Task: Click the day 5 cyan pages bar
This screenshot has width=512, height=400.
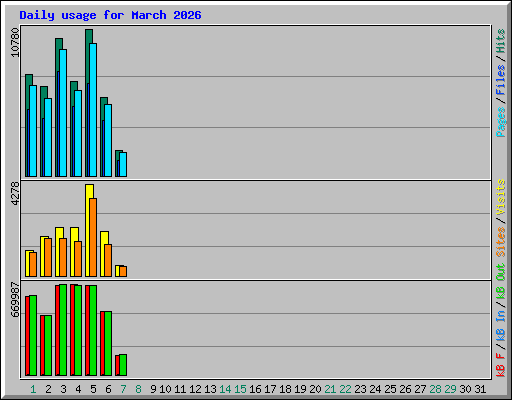Action: coord(93,110)
